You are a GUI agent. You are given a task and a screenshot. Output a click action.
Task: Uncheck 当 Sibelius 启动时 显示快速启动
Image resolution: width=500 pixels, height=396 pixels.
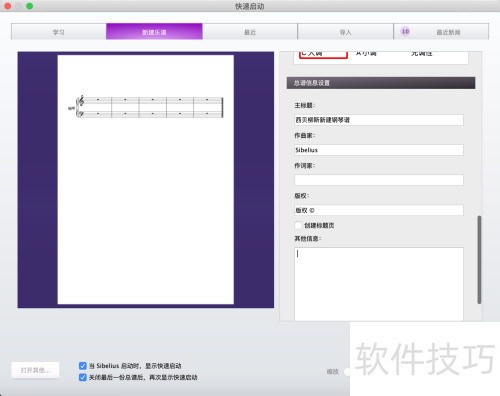click(83, 366)
